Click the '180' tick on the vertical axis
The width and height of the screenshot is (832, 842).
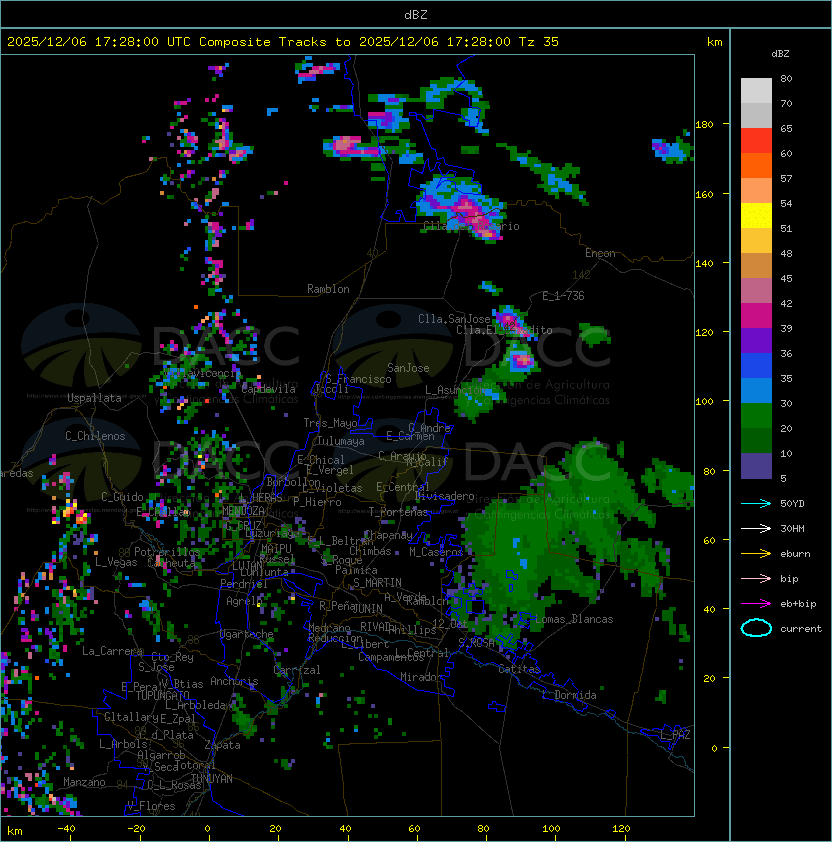[x=704, y=125]
